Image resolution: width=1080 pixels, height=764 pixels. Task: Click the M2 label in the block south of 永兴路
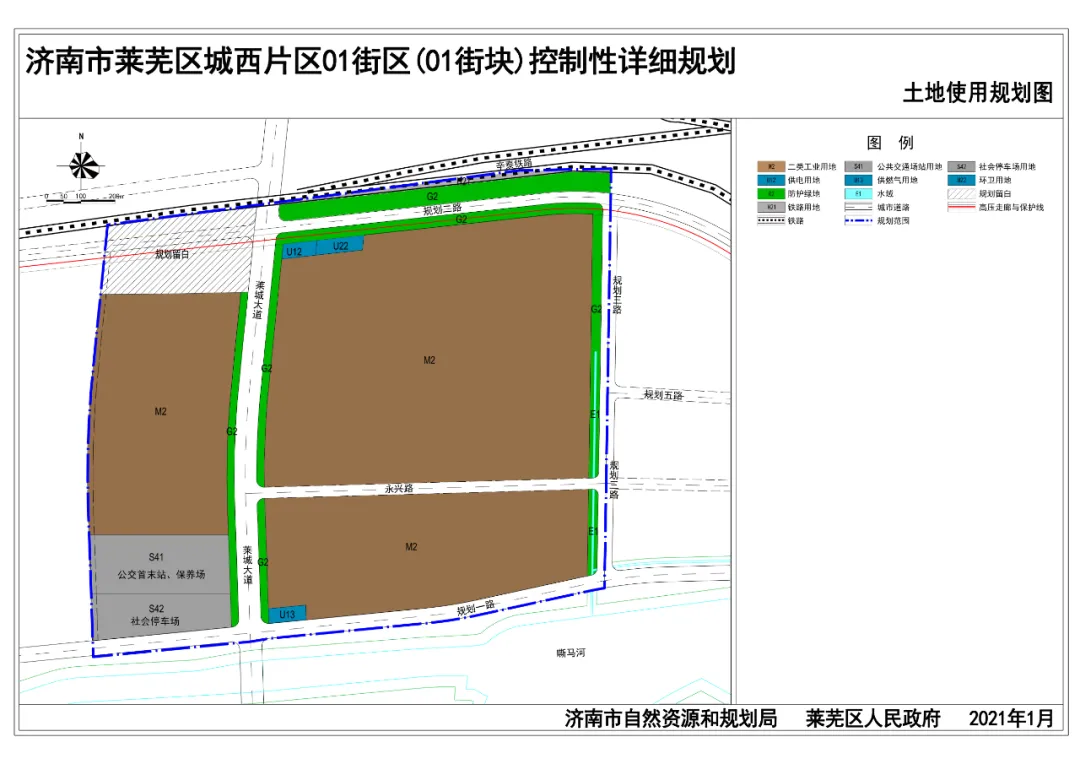point(411,546)
